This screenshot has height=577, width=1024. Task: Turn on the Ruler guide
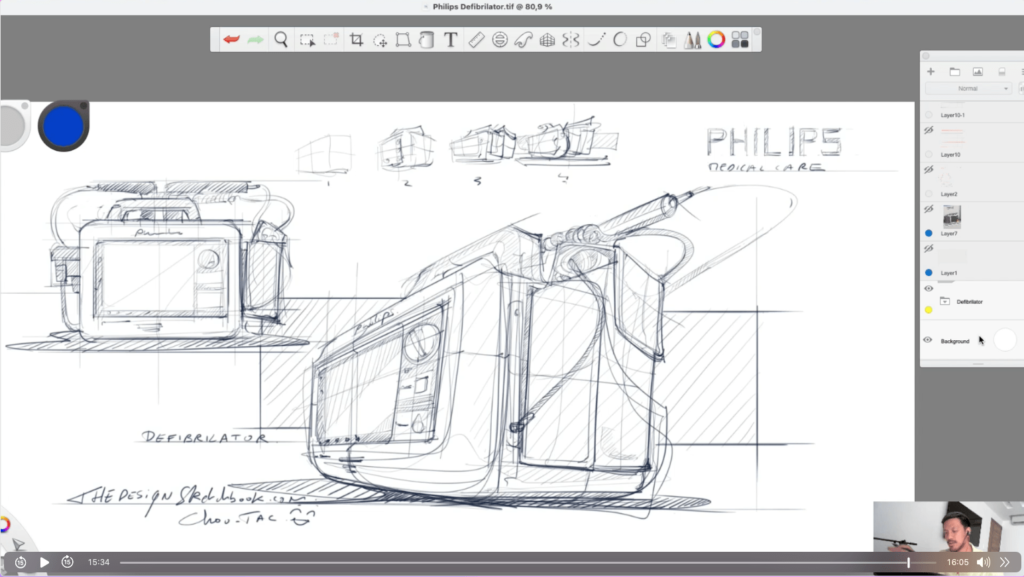(476, 40)
